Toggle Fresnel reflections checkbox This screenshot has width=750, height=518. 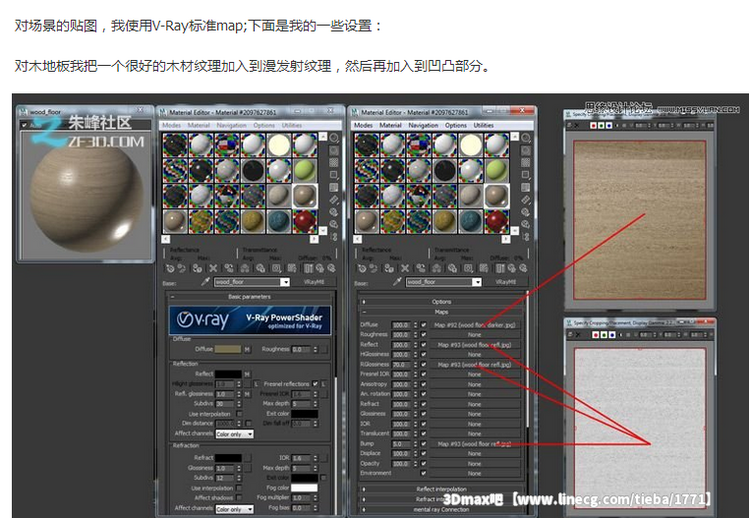[315, 384]
